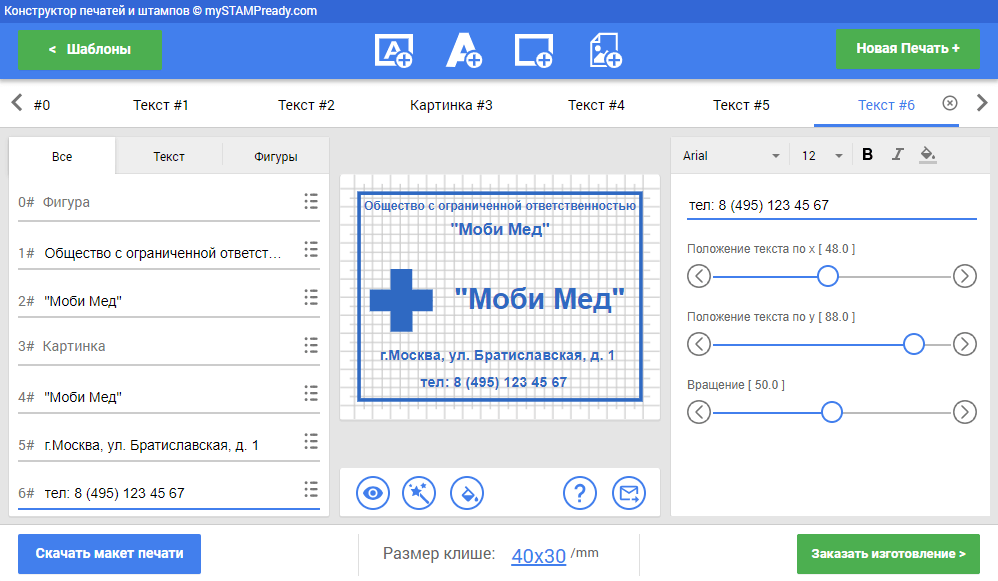Show previous element tabs with left arrow
The width and height of the screenshot is (998, 581).
[17, 102]
